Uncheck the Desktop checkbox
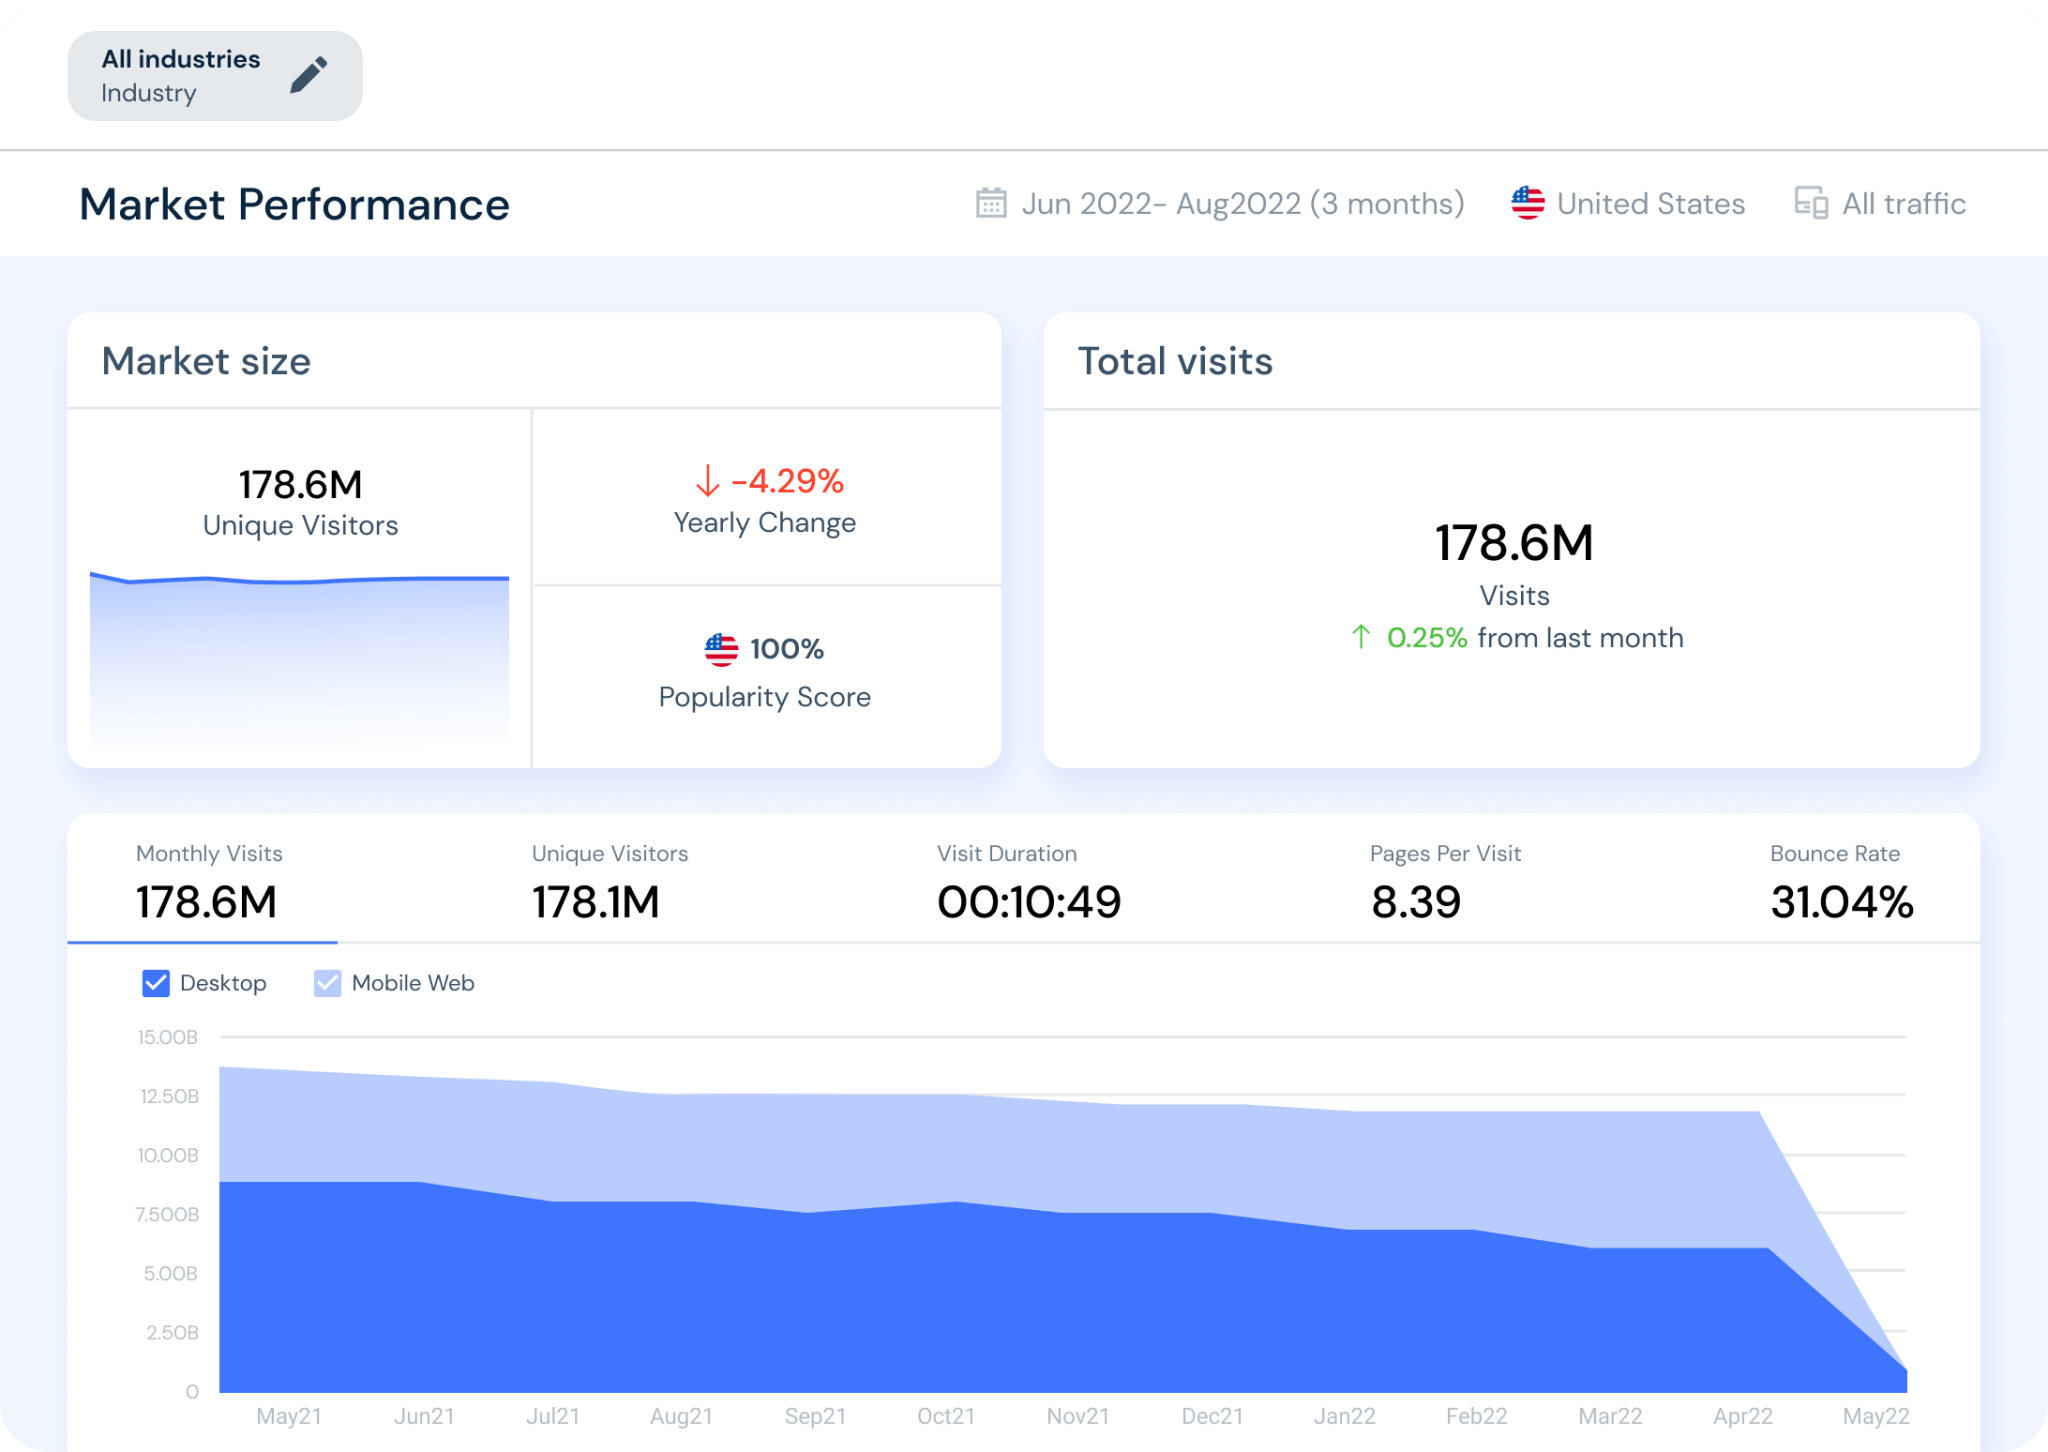The image size is (2048, 1452). (155, 983)
